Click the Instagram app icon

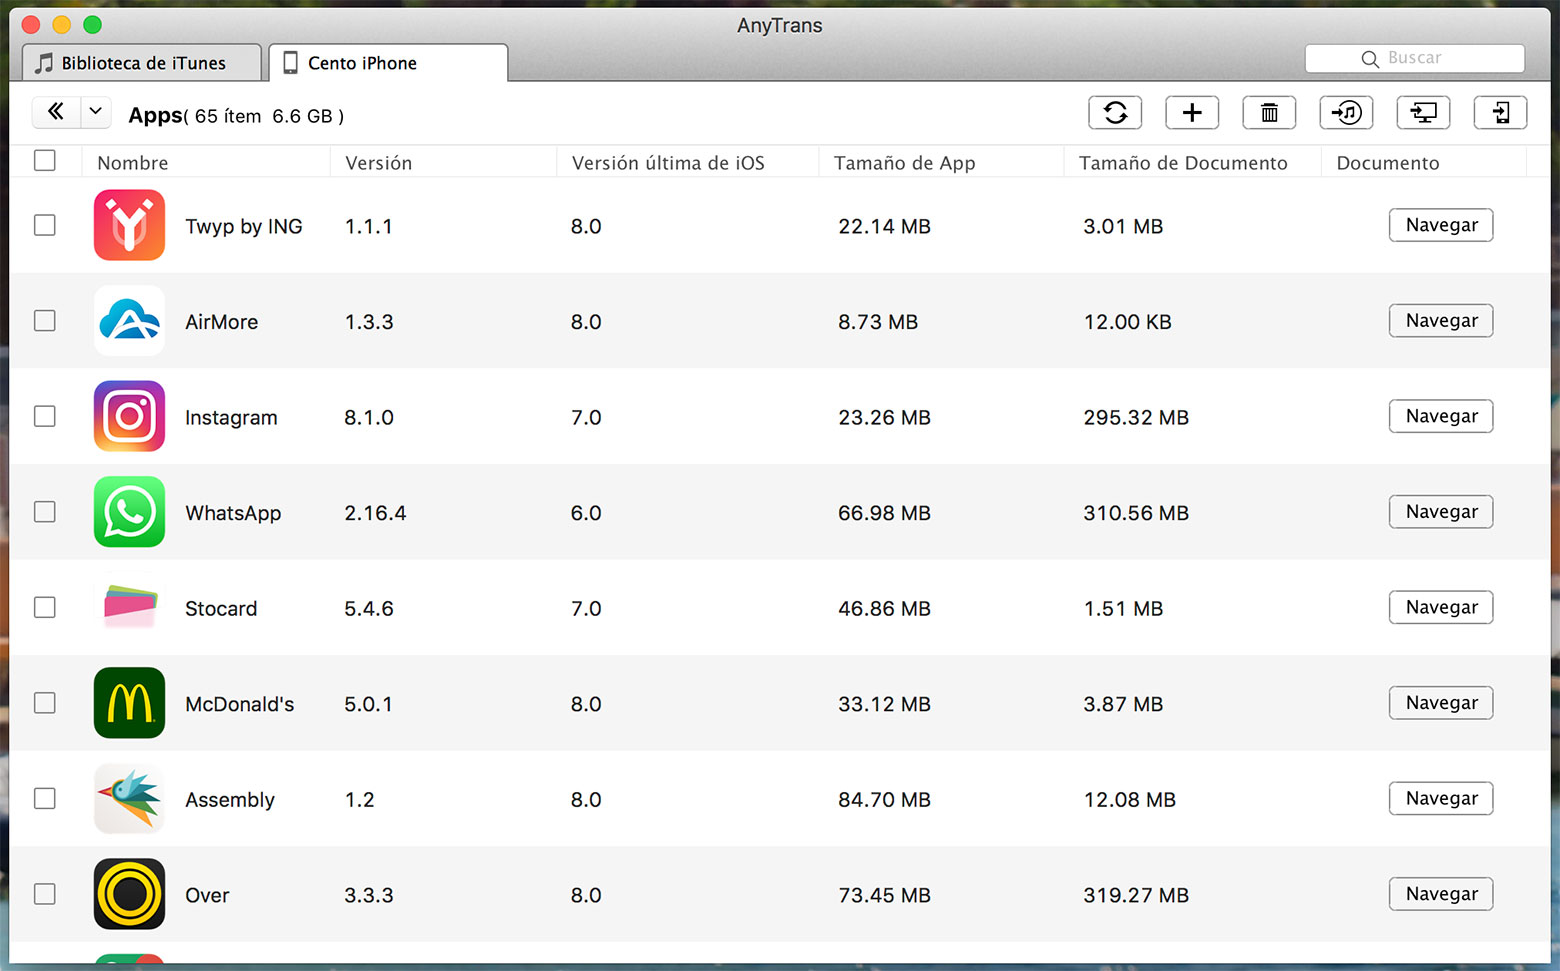(x=129, y=416)
